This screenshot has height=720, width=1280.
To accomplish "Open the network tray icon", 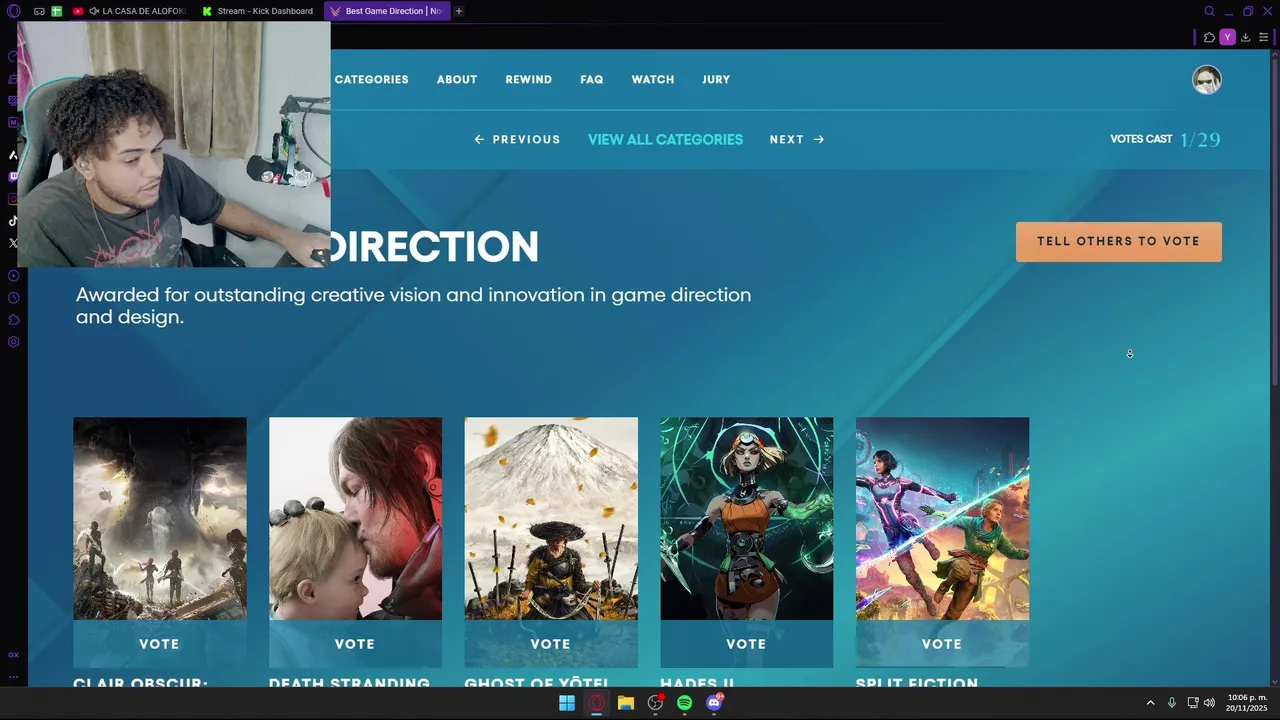I will click(x=1193, y=703).
